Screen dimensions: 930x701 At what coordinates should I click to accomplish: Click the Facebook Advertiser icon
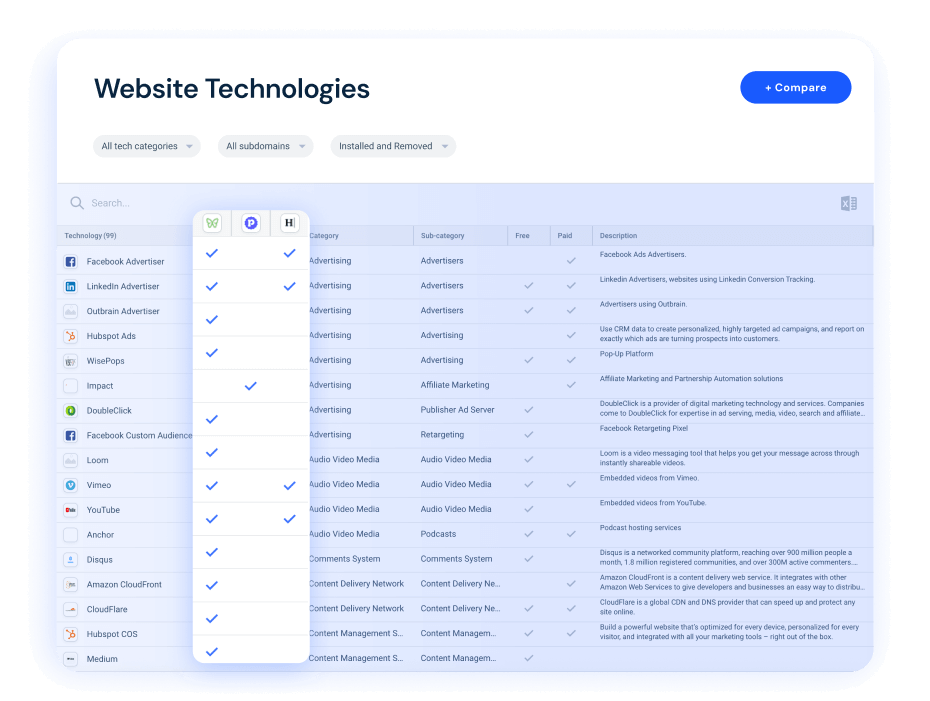(71, 262)
